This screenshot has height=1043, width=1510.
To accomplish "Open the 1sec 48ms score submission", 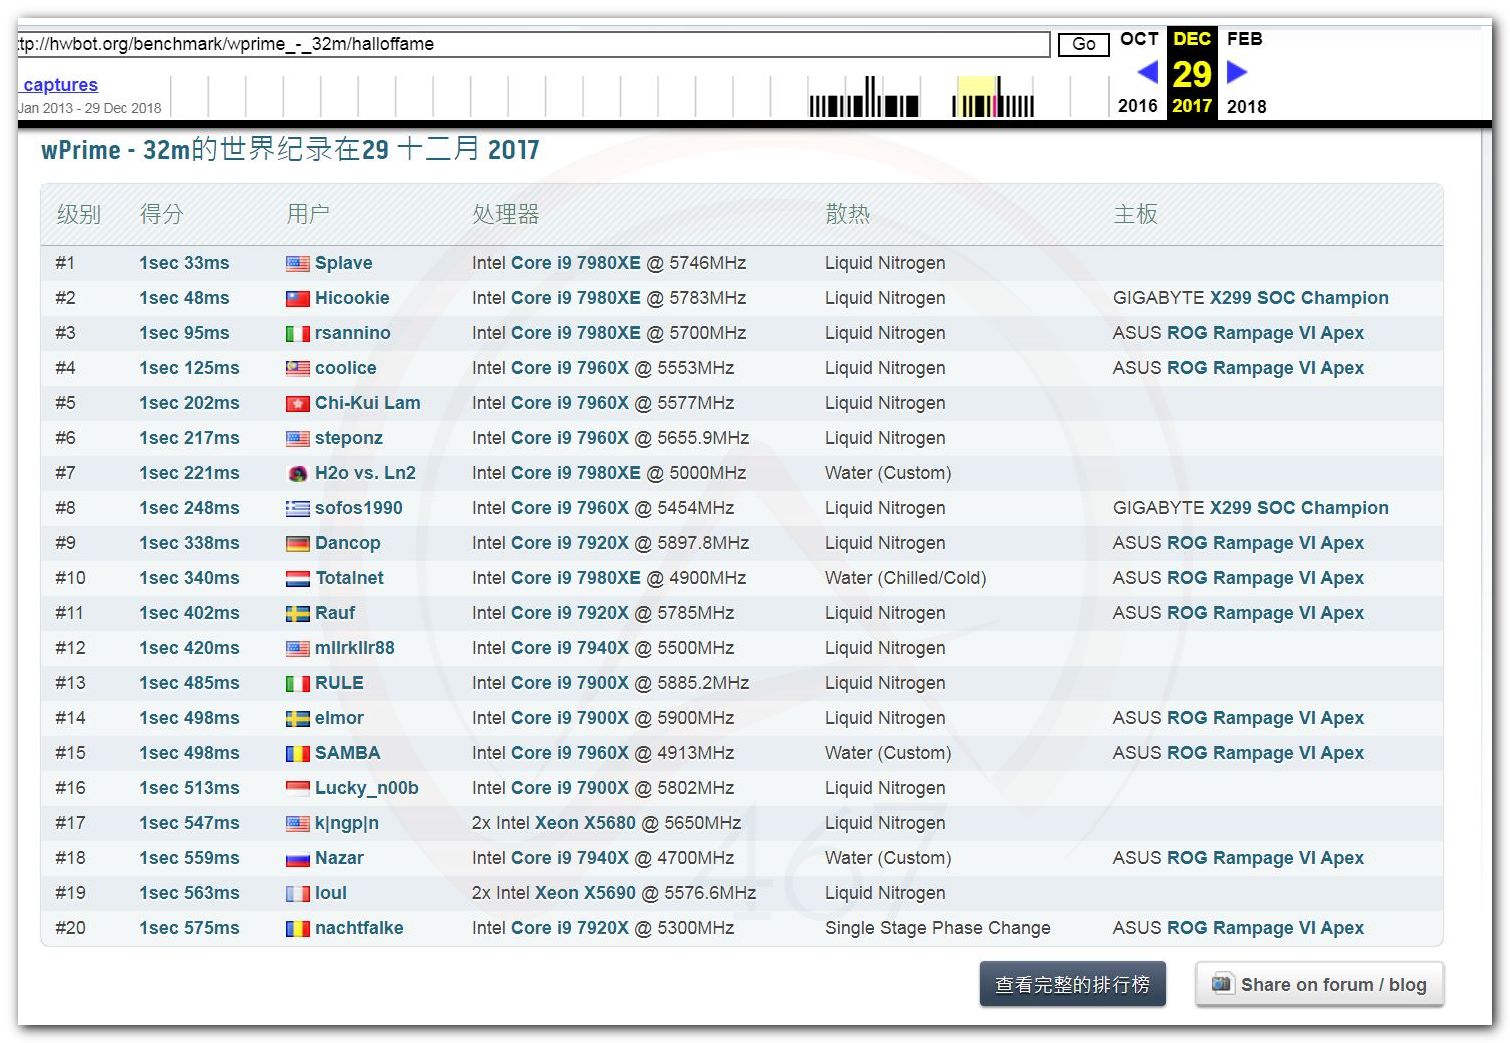I will (x=184, y=298).
